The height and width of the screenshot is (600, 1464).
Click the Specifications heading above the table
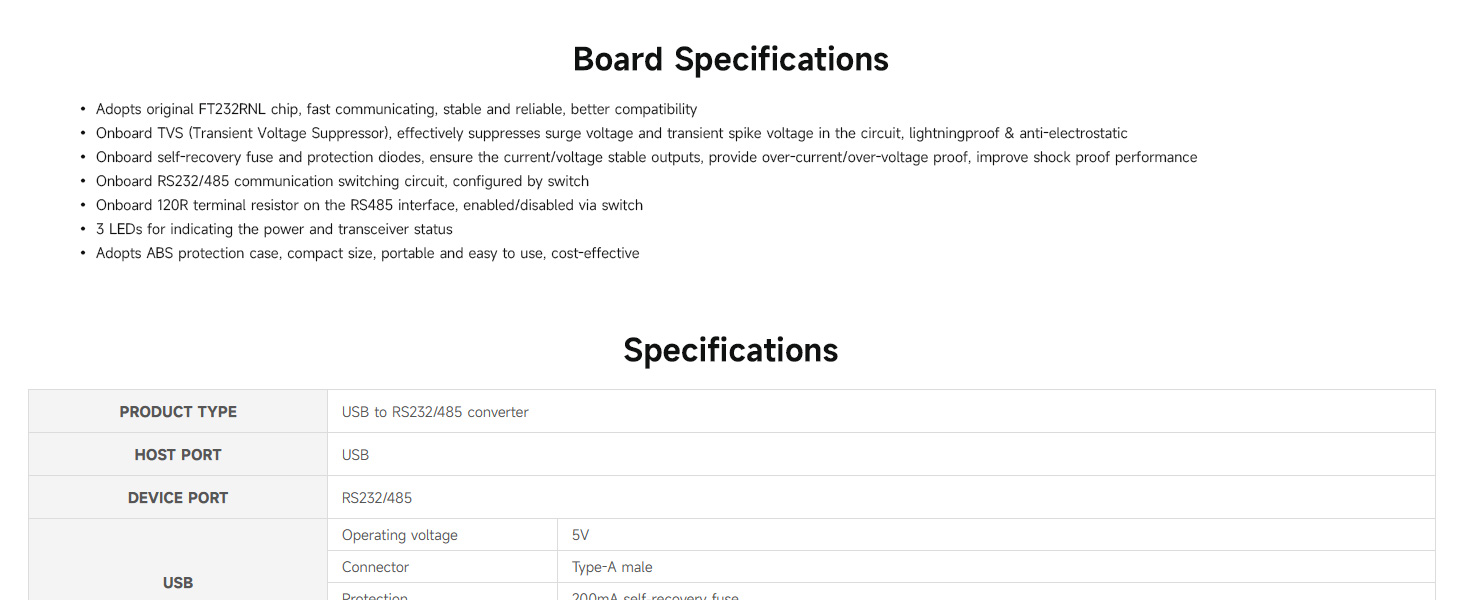pos(730,350)
